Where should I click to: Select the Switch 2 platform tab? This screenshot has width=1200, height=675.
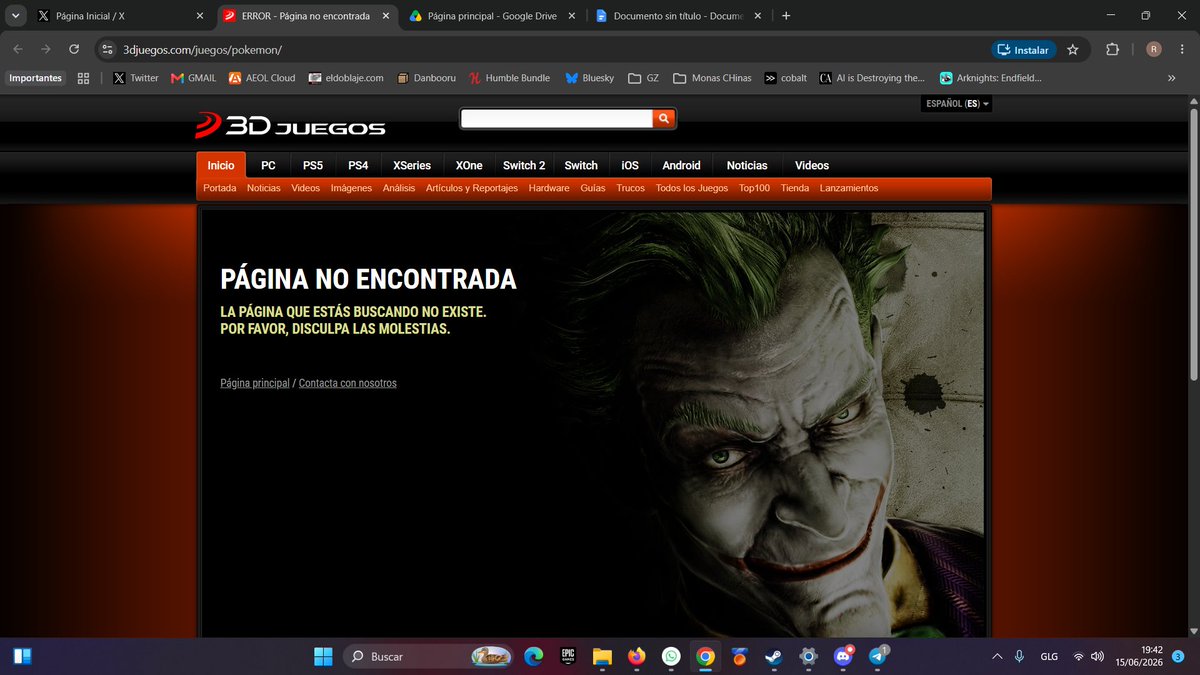524,165
